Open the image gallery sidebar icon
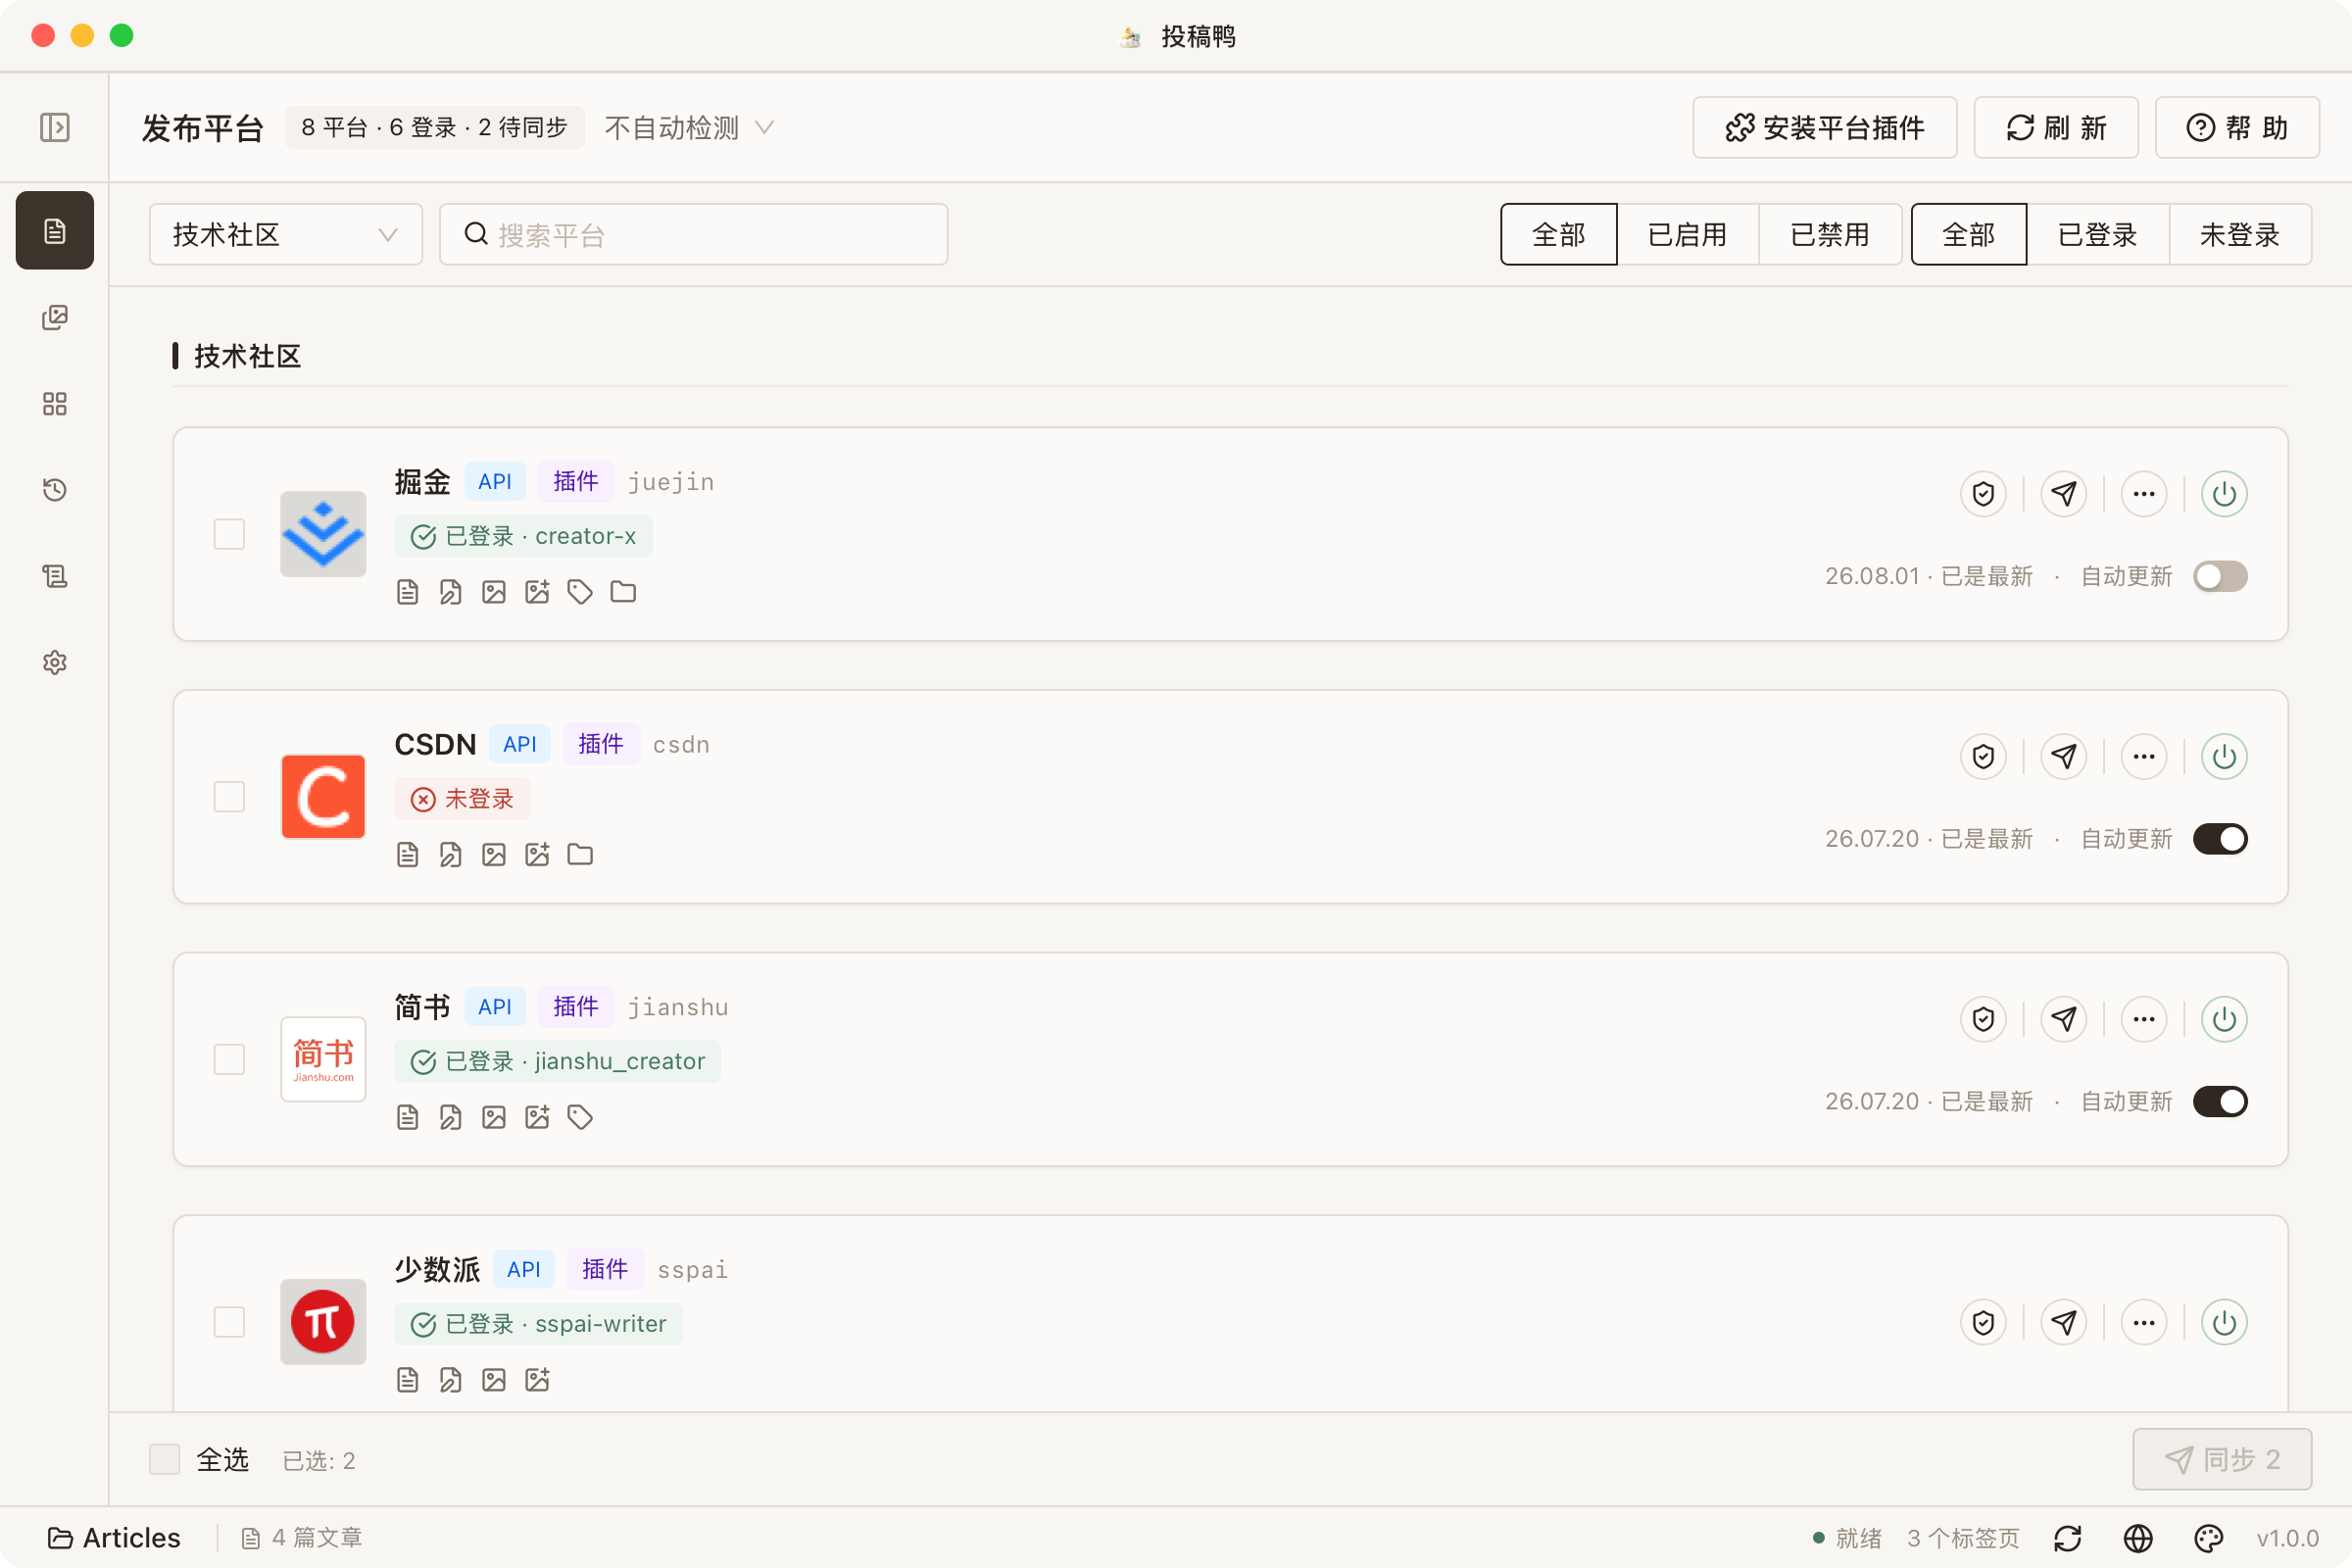The height and width of the screenshot is (1568, 2352). pyautogui.click(x=55, y=317)
